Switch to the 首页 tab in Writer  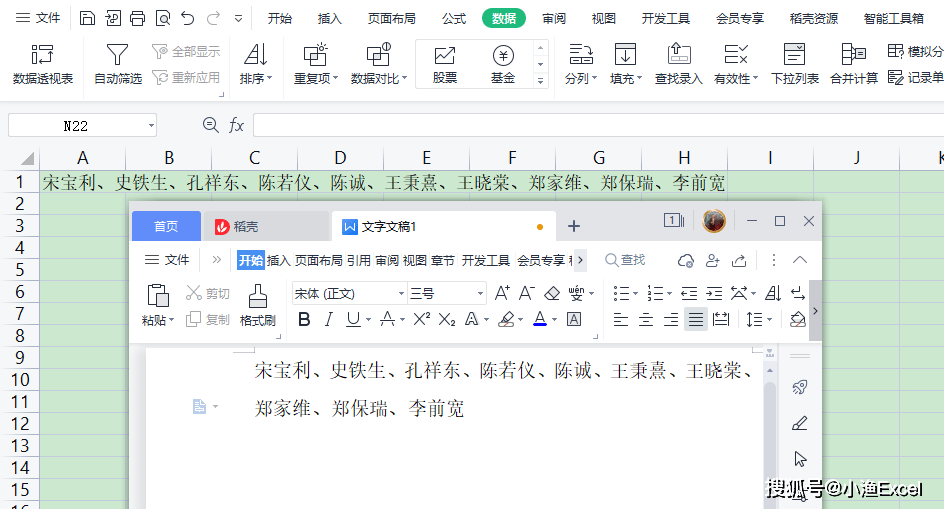click(166, 226)
